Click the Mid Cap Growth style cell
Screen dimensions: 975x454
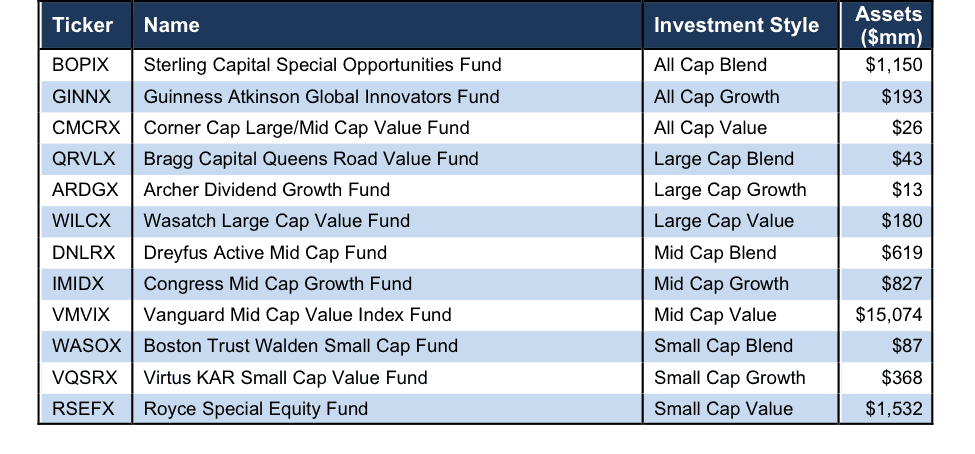coord(741,284)
